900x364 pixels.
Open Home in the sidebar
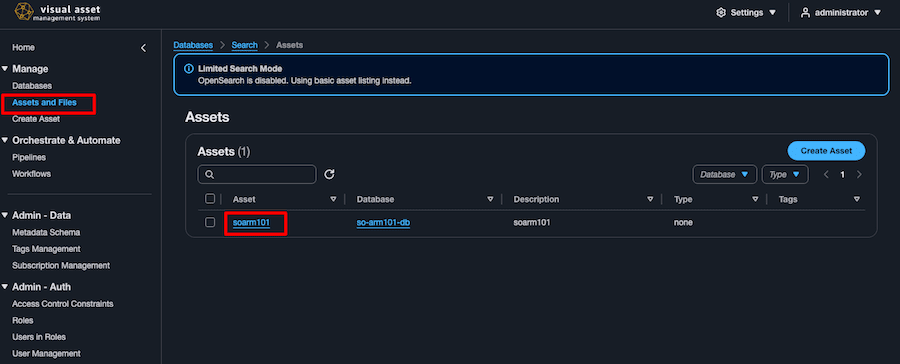(24, 48)
